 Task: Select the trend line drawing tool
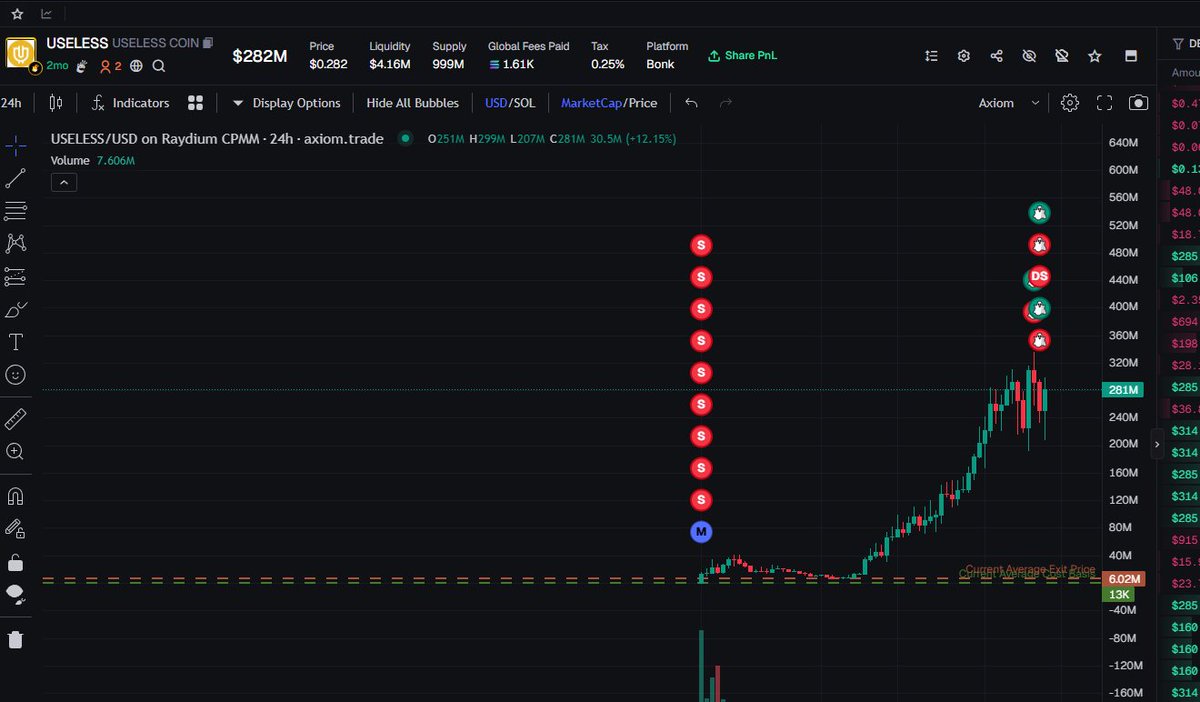[x=15, y=179]
